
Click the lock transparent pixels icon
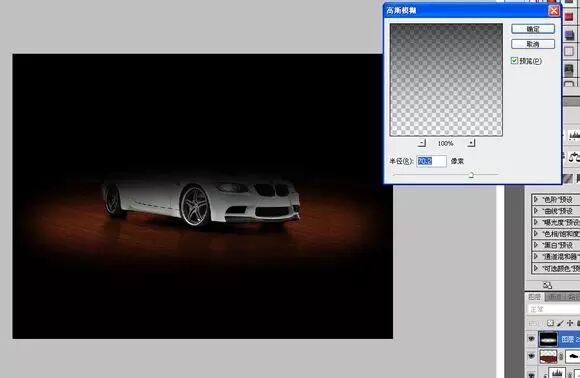[x=550, y=323]
